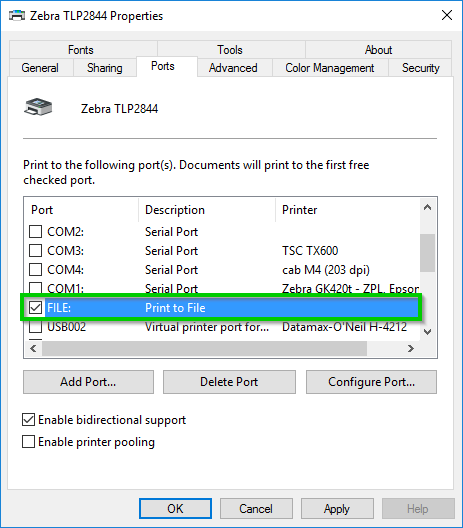
Task: Switch to the Advanced tab
Action: [x=233, y=68]
